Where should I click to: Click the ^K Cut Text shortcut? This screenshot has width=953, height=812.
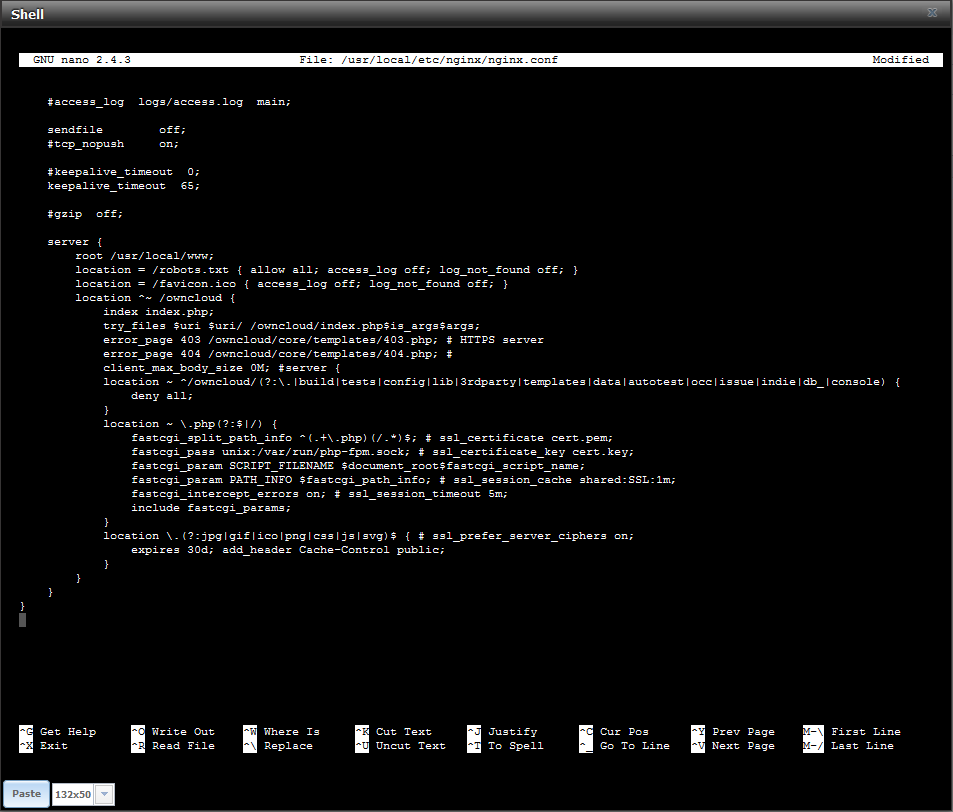pyautogui.click(x=393, y=732)
